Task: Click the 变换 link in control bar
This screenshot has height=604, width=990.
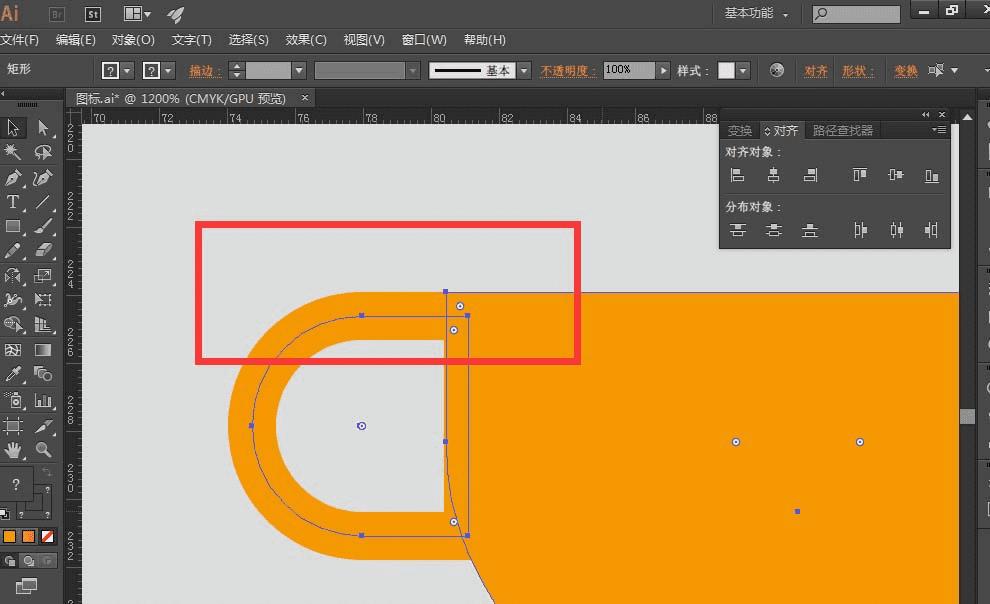Action: tap(905, 71)
